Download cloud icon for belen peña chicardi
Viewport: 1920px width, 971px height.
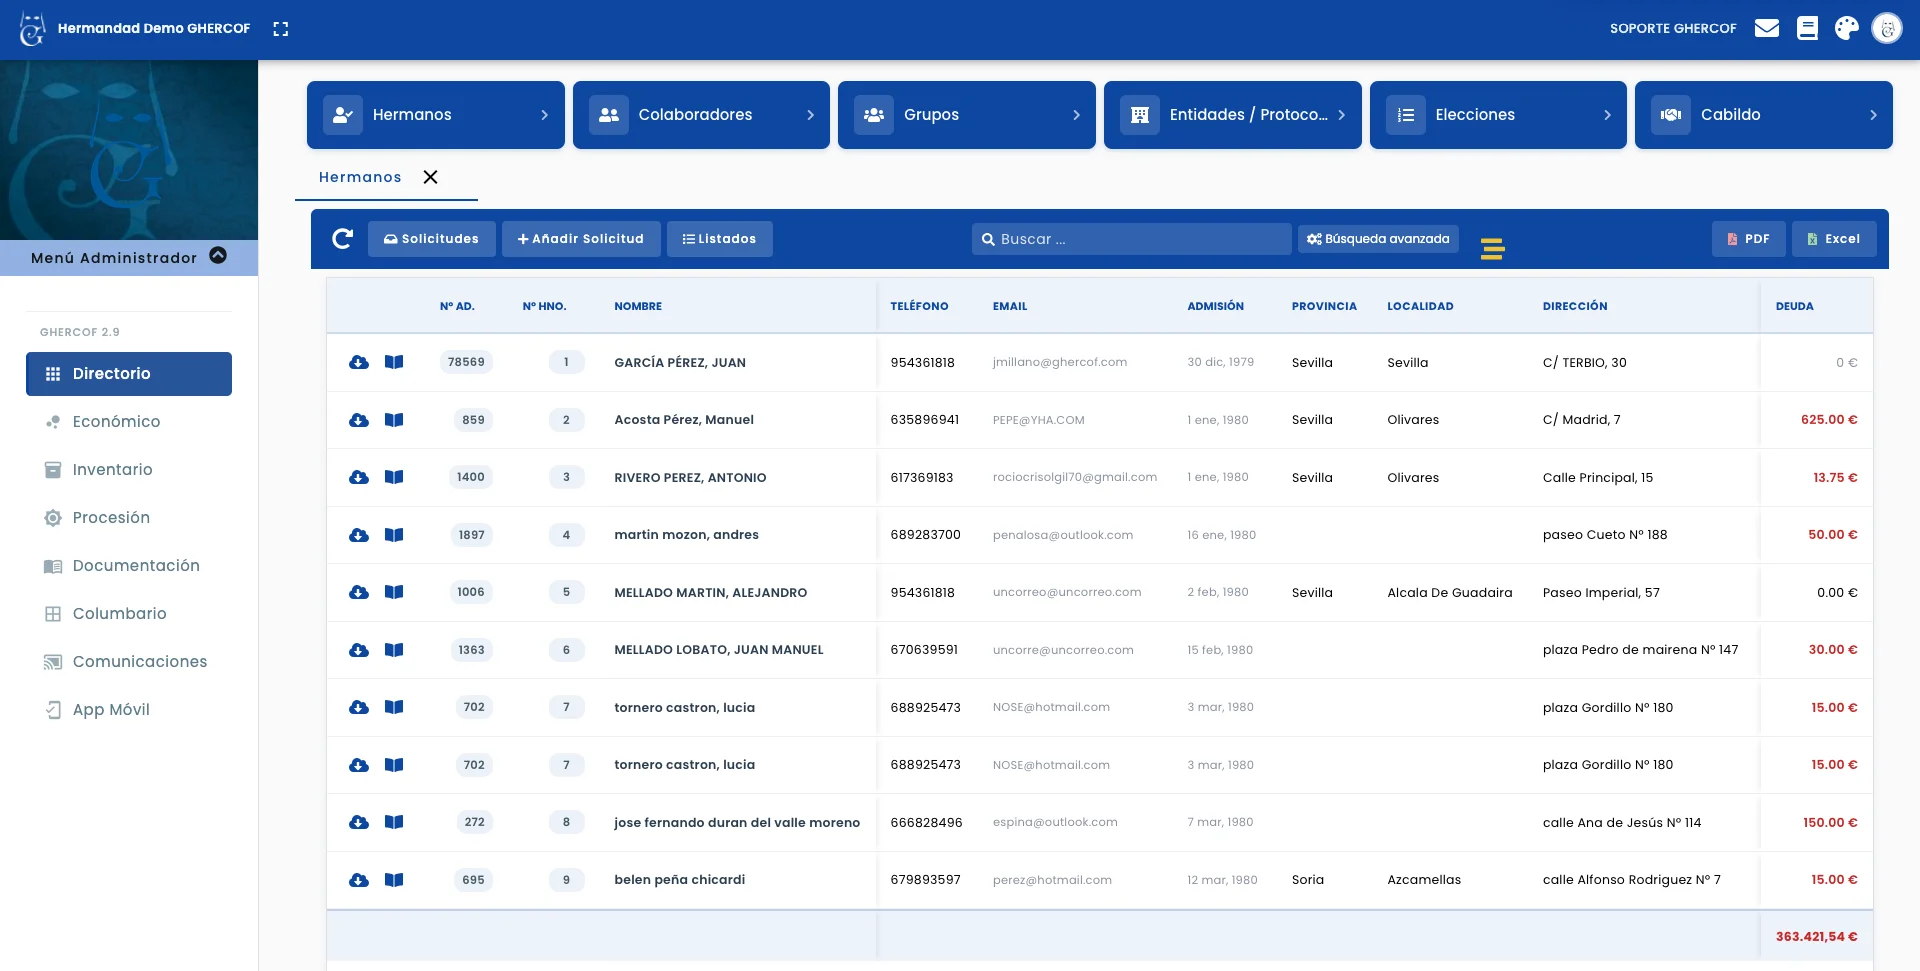point(359,880)
